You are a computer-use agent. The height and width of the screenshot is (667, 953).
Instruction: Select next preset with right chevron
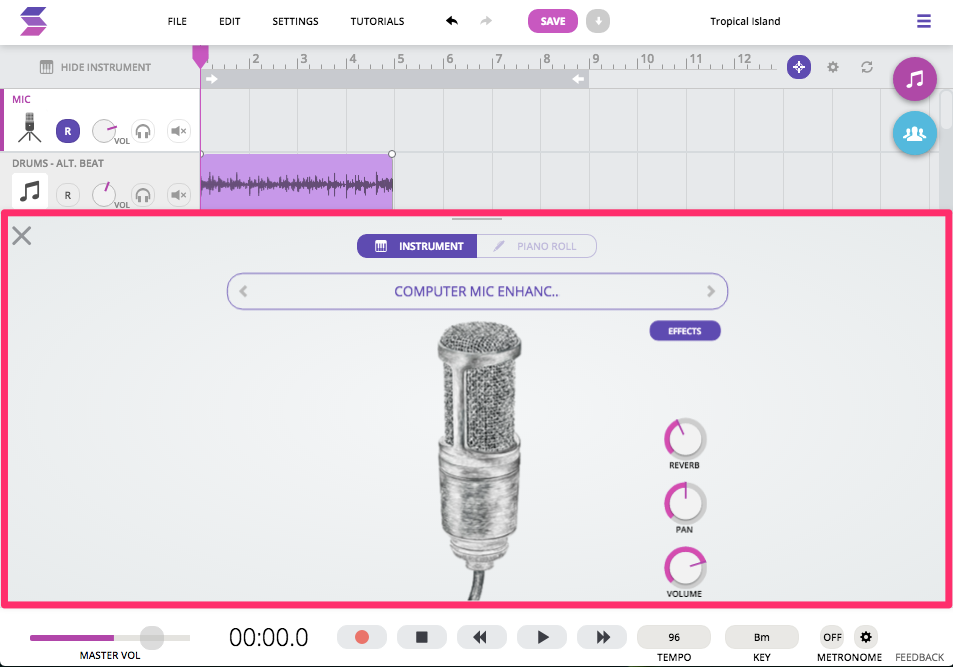coord(710,291)
